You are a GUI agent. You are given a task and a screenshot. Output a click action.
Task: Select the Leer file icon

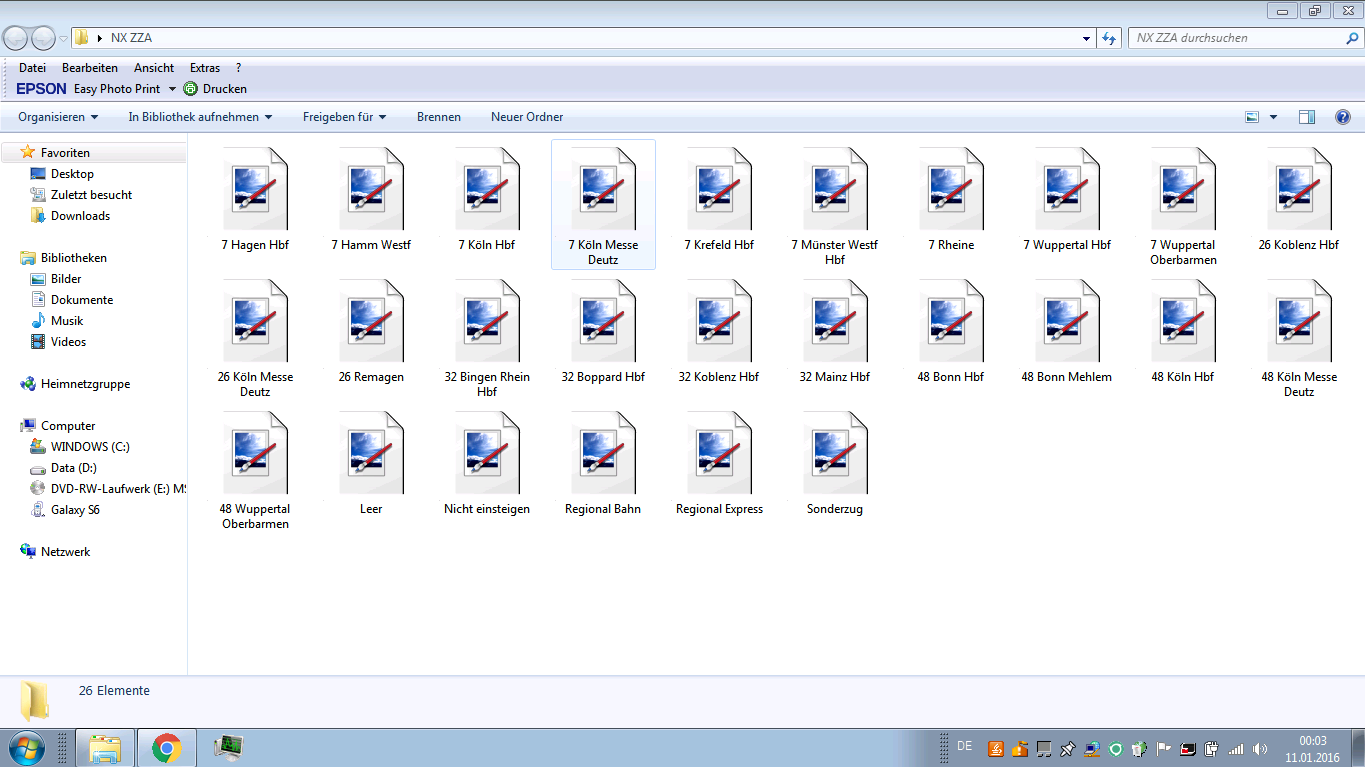[x=371, y=453]
